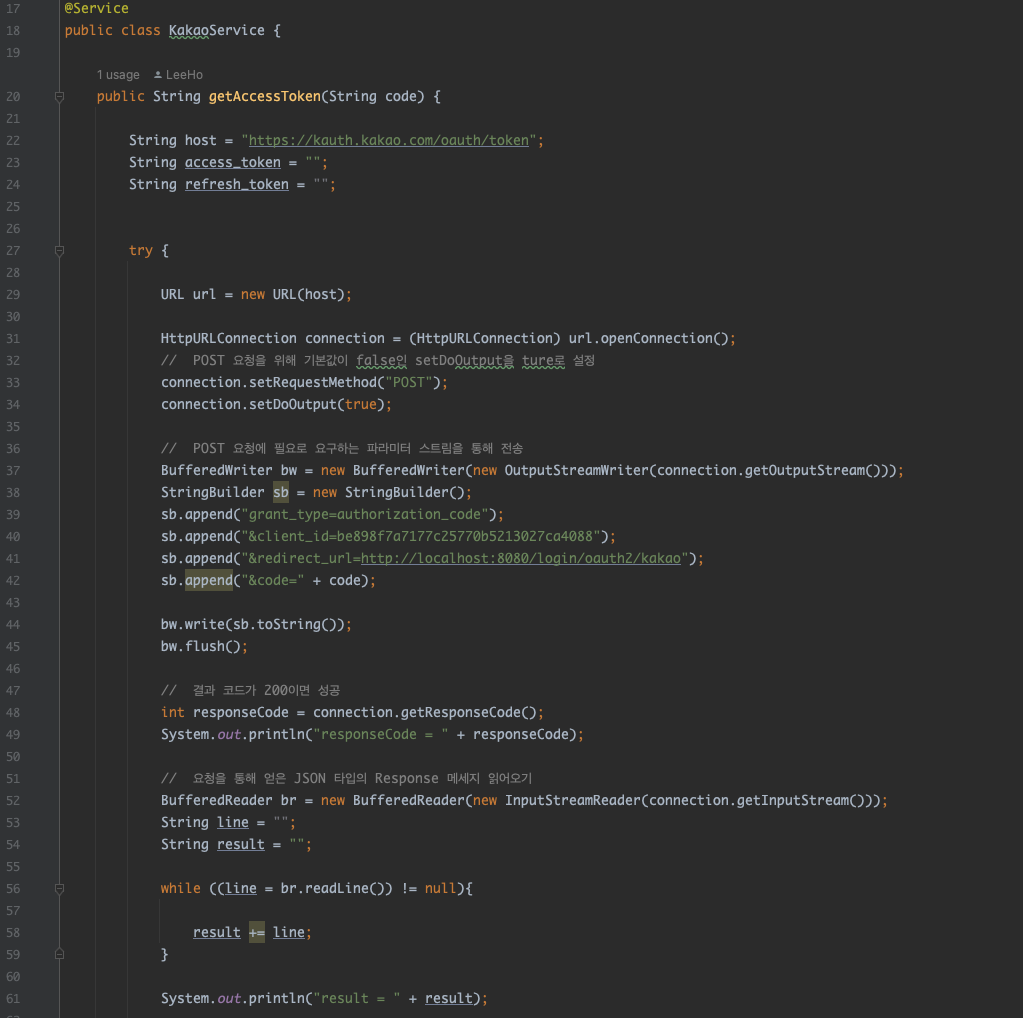The height and width of the screenshot is (1018, 1023).
Task: Collapse the getAccessToken method fold marker
Action: click(59, 97)
